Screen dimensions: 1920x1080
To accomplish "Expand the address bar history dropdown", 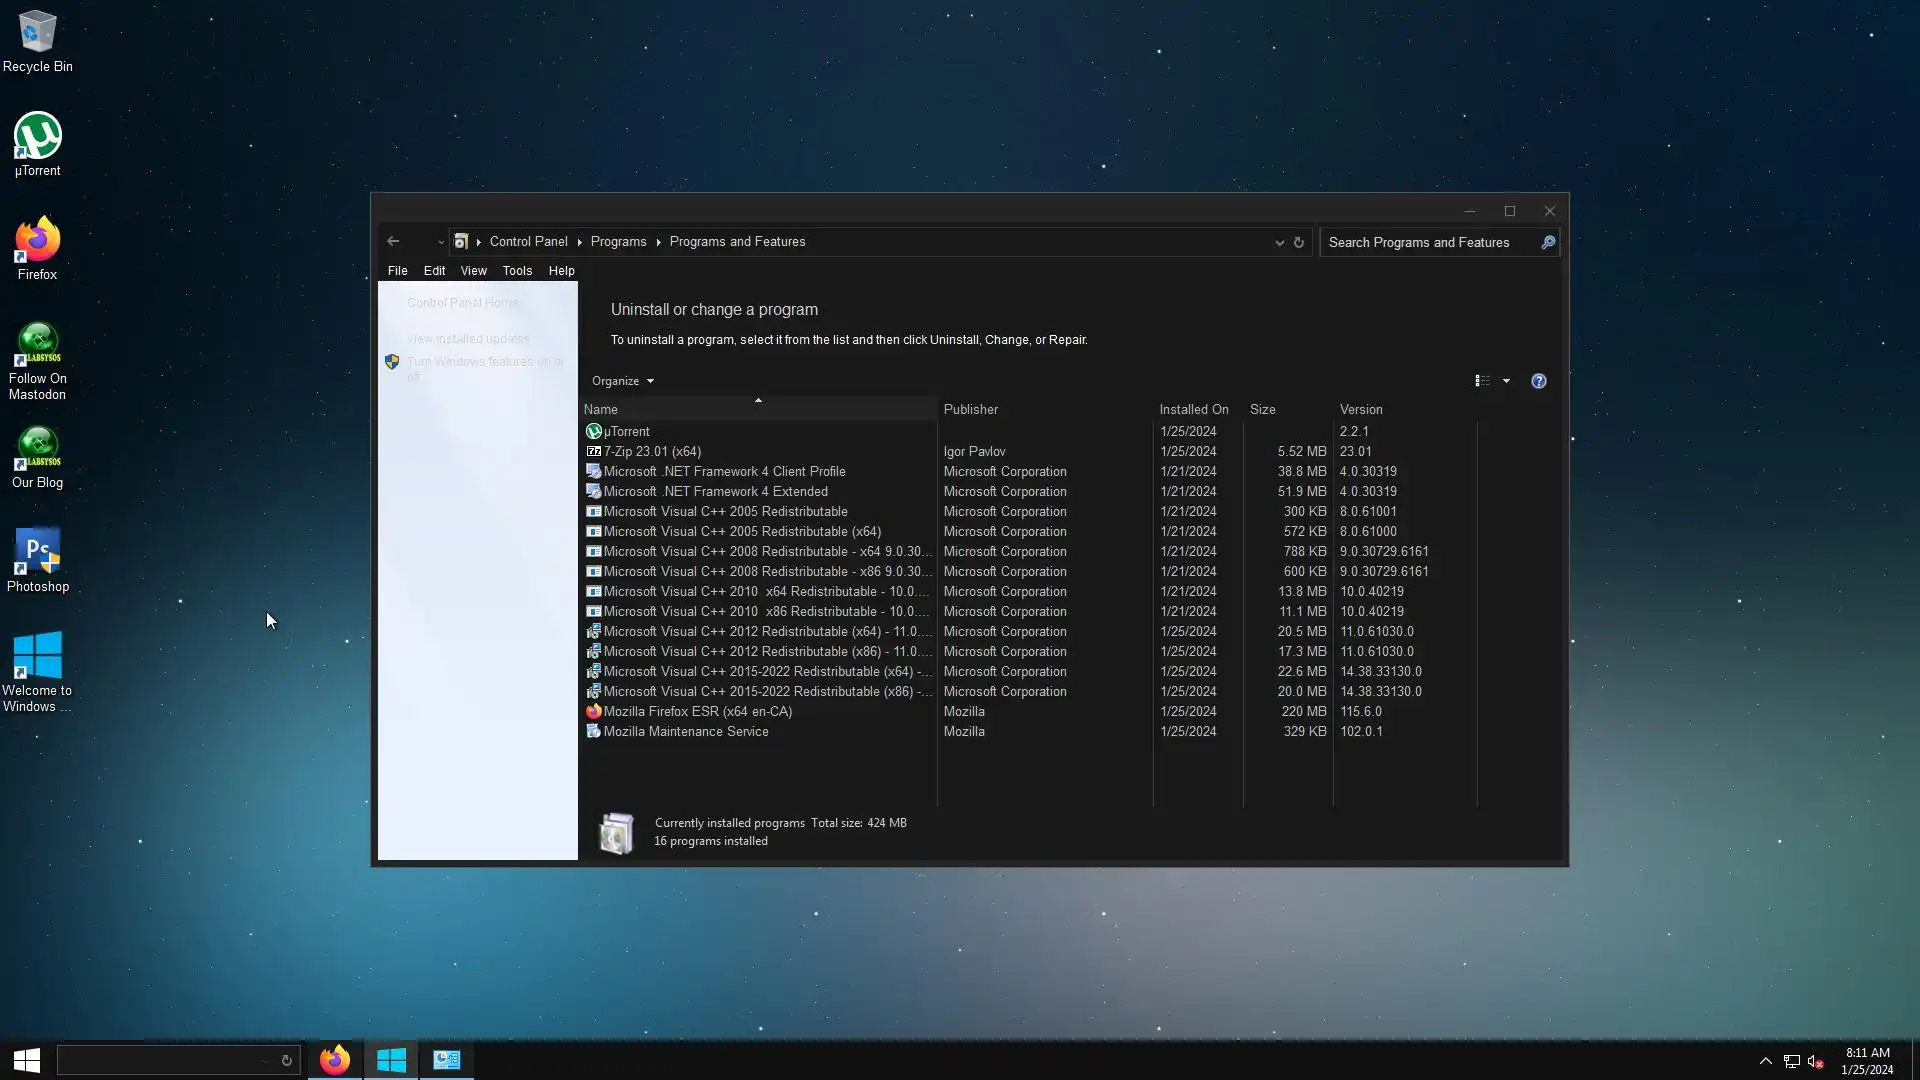I will coord(1279,242).
